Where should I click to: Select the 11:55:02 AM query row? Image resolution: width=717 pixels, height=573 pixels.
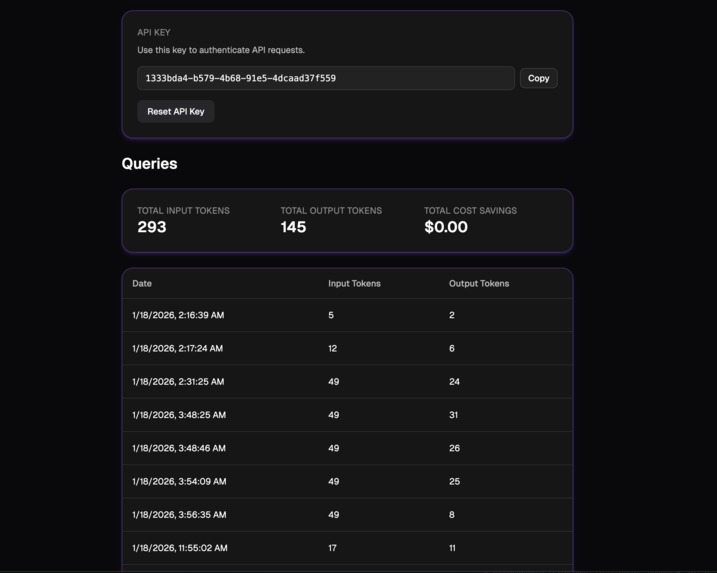[x=348, y=548]
